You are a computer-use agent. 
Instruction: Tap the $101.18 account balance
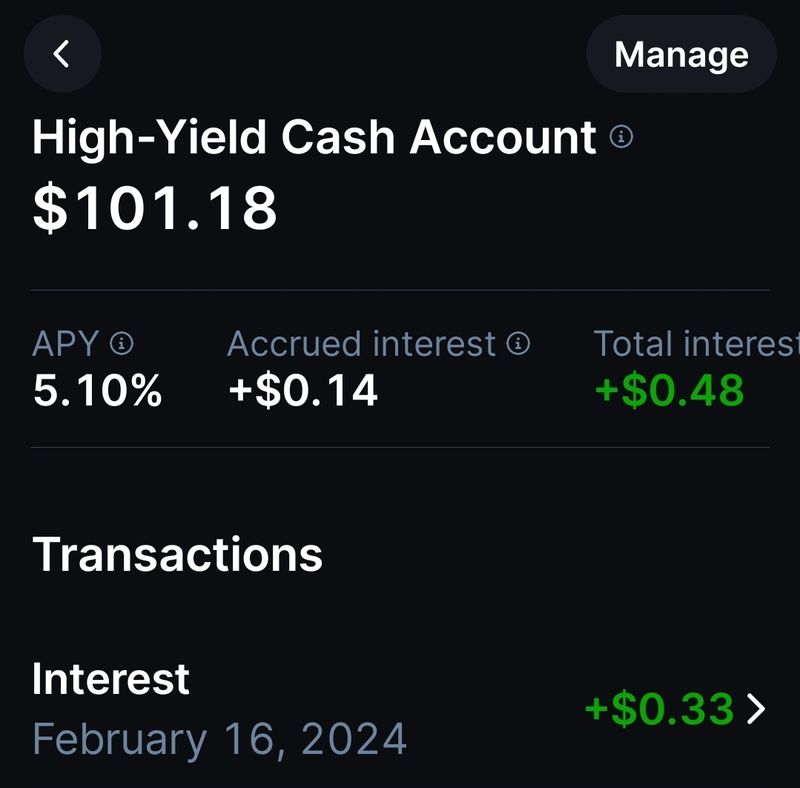pyautogui.click(x=155, y=208)
